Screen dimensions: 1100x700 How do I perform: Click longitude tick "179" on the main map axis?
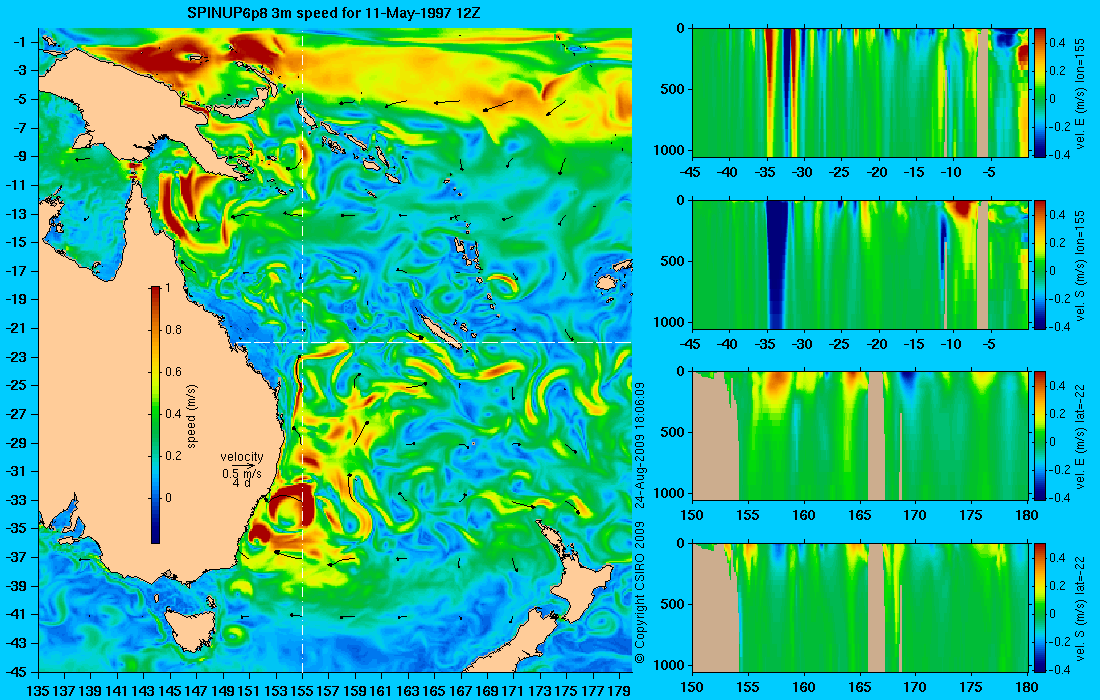(619, 692)
